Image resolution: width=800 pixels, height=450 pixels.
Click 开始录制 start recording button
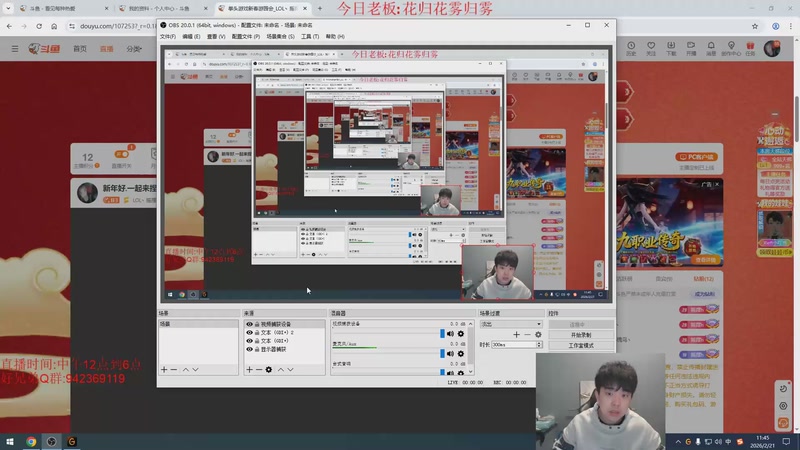coord(581,335)
